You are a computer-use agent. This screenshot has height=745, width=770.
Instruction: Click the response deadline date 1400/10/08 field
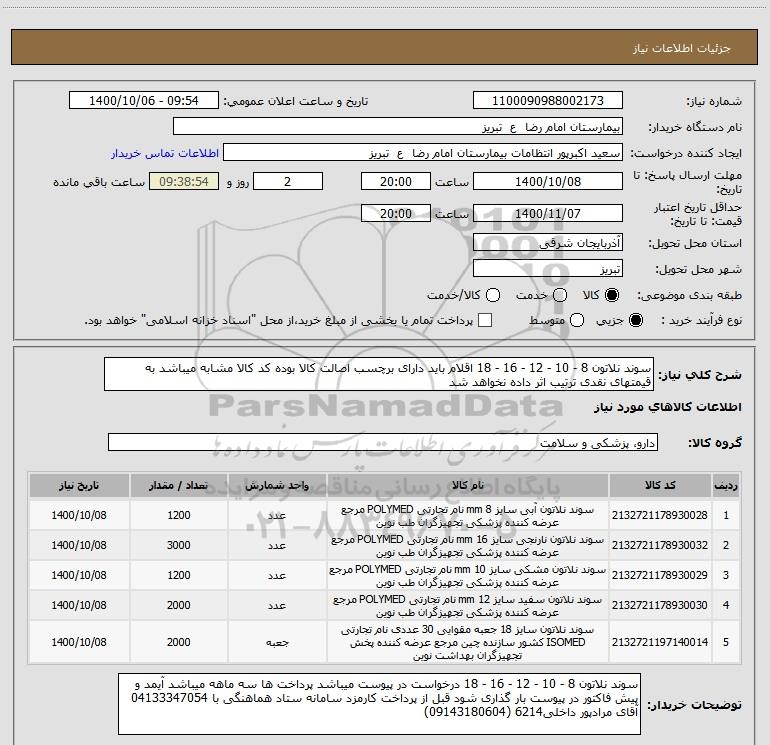pos(548,181)
